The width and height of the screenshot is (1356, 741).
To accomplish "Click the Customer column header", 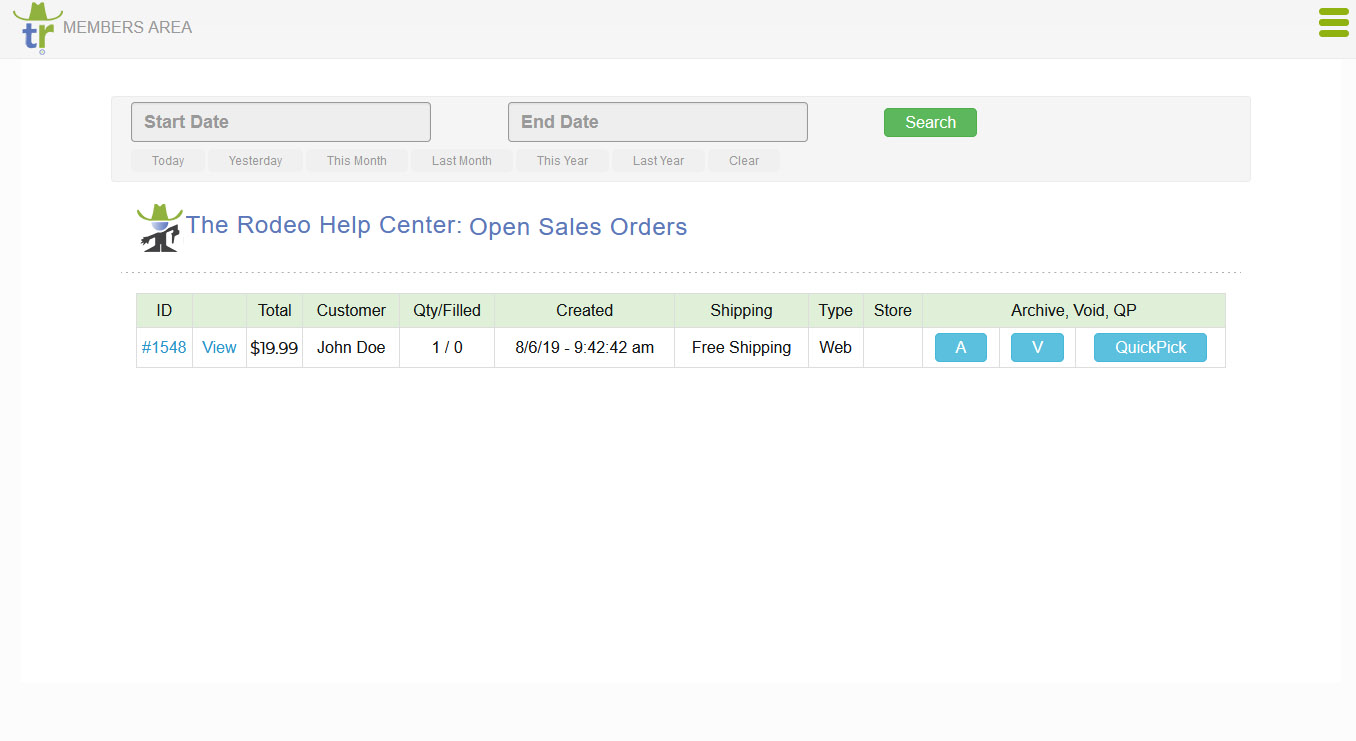I will [x=351, y=311].
